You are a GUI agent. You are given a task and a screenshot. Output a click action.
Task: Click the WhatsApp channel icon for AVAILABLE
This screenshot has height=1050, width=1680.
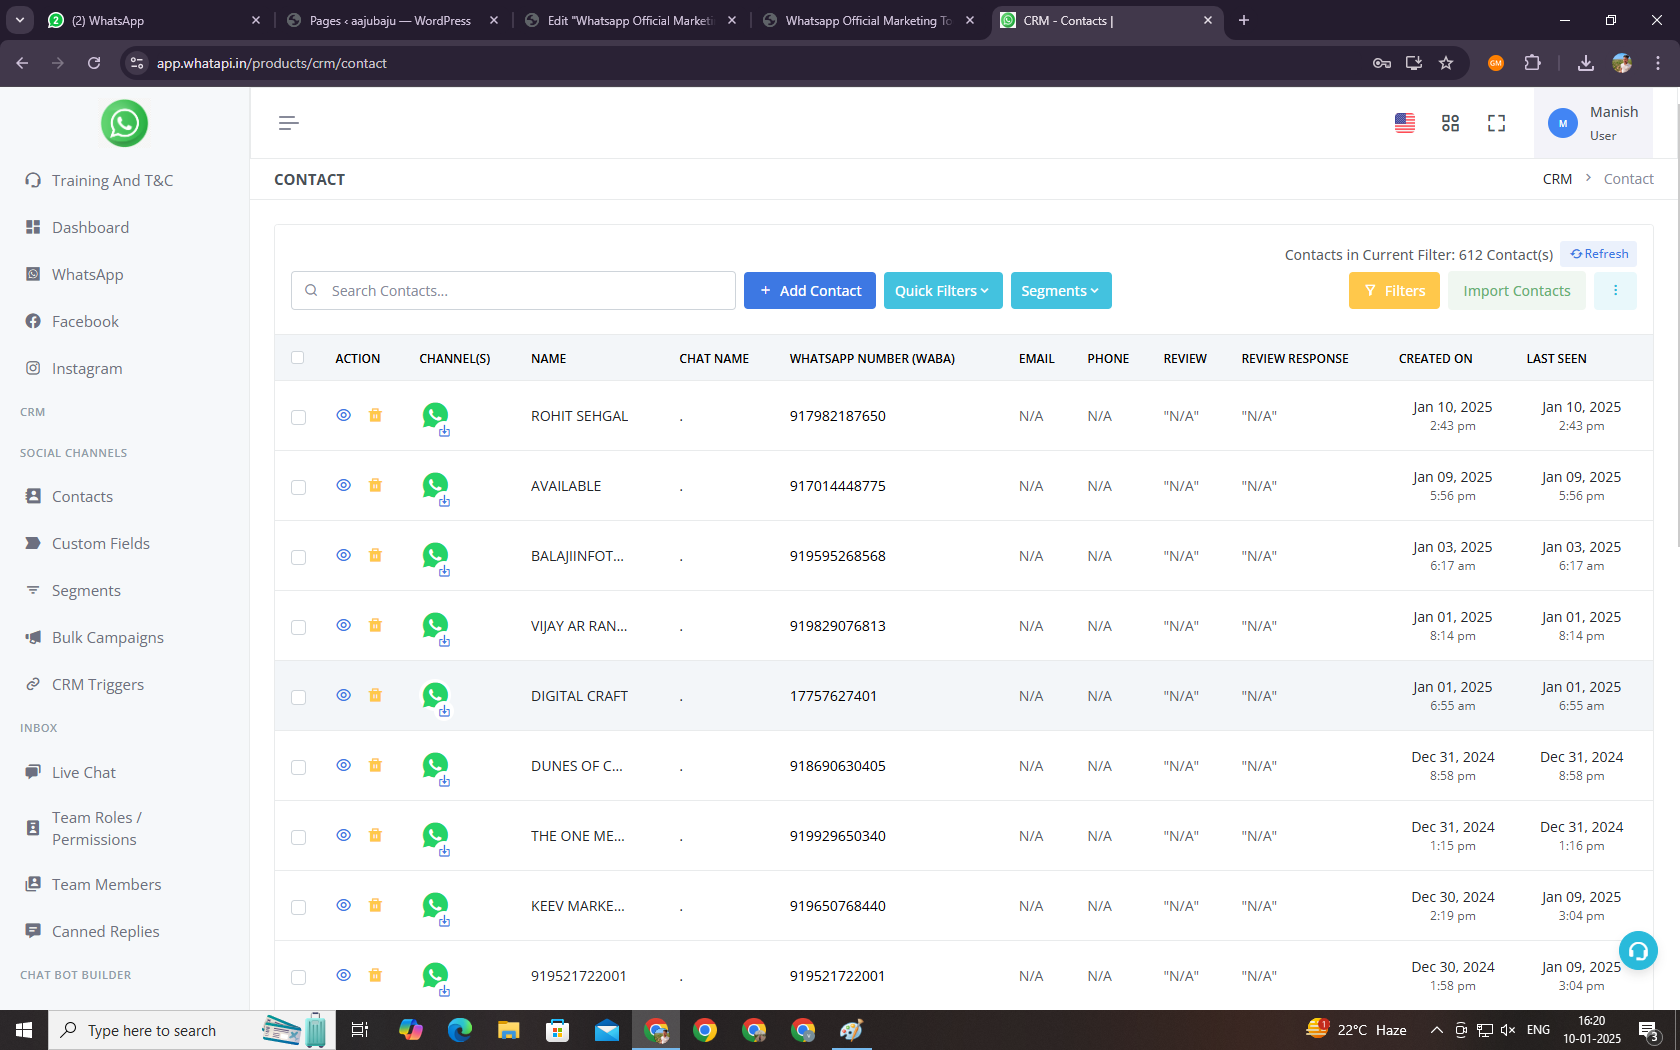tap(436, 487)
